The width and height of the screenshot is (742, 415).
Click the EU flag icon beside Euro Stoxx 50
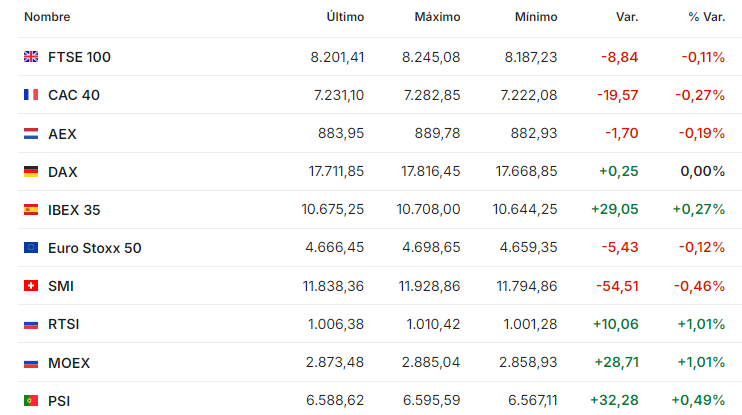(x=31, y=247)
